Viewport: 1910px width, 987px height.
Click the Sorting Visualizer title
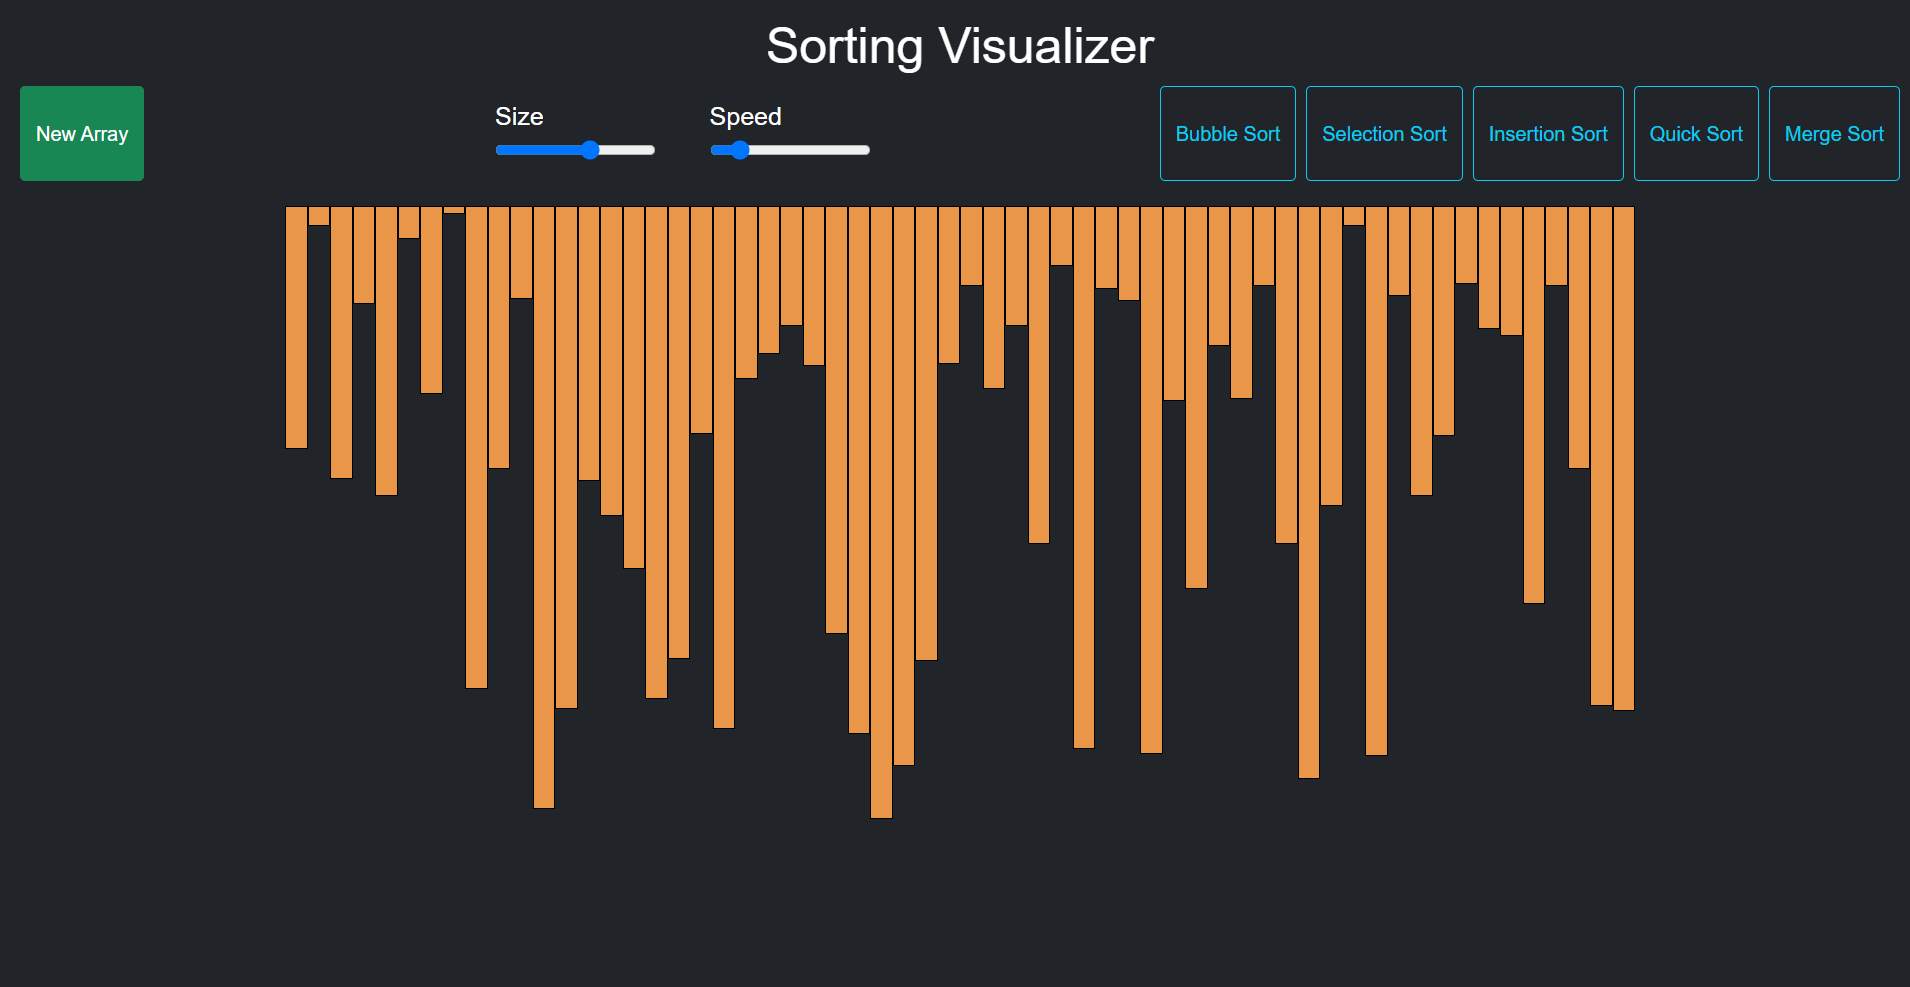[959, 45]
